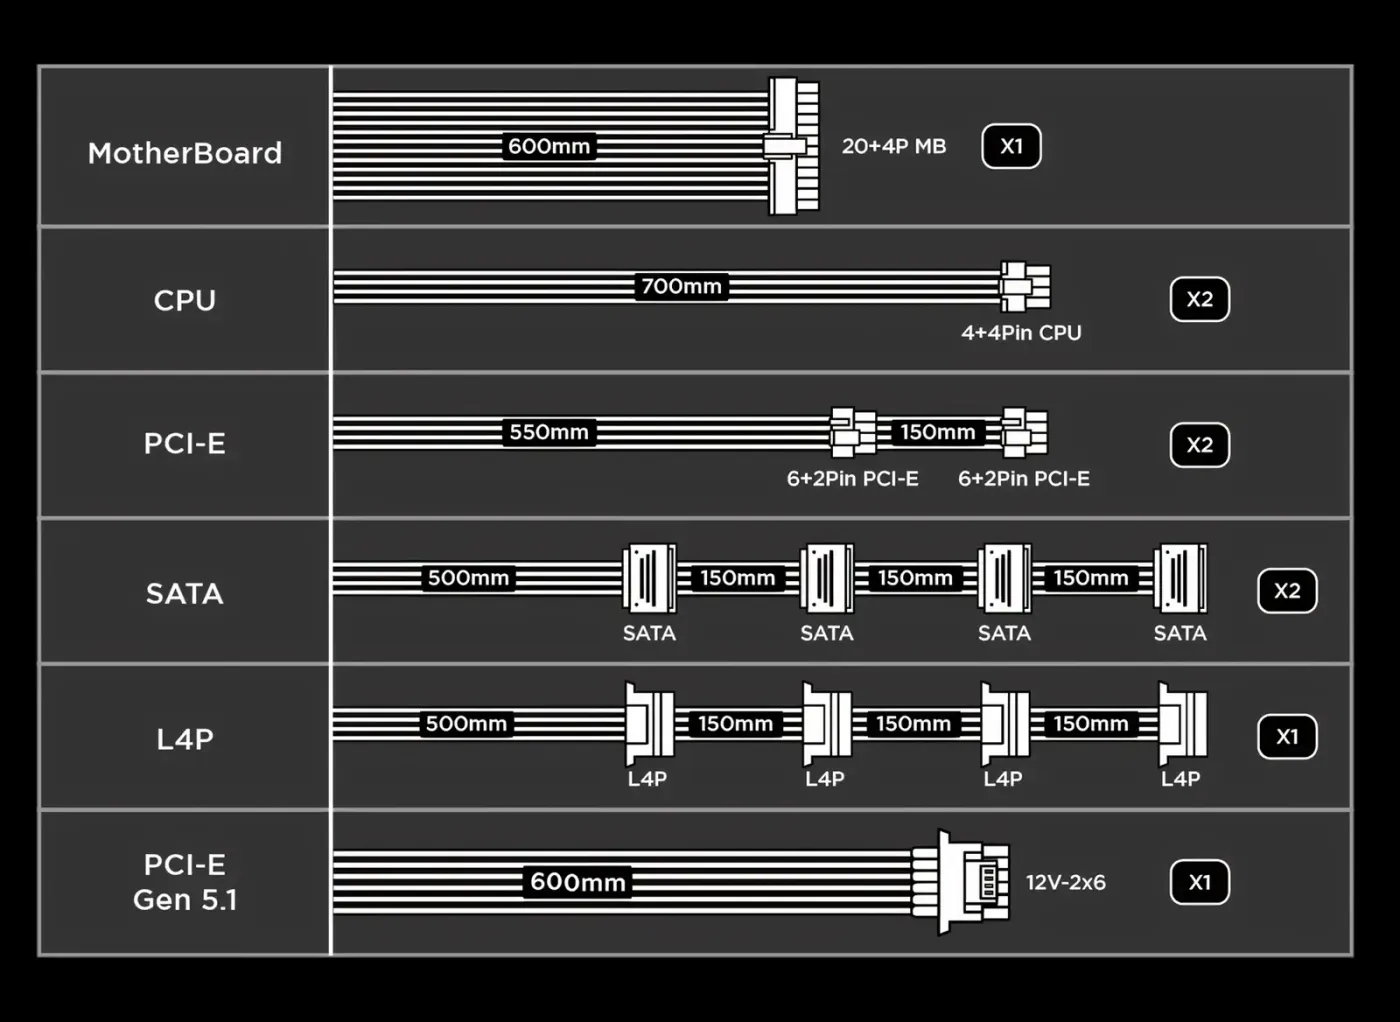This screenshot has height=1022, width=1400.
Task: Select the right "6+2Pin PCI-E" text label
Action: coord(1024,479)
